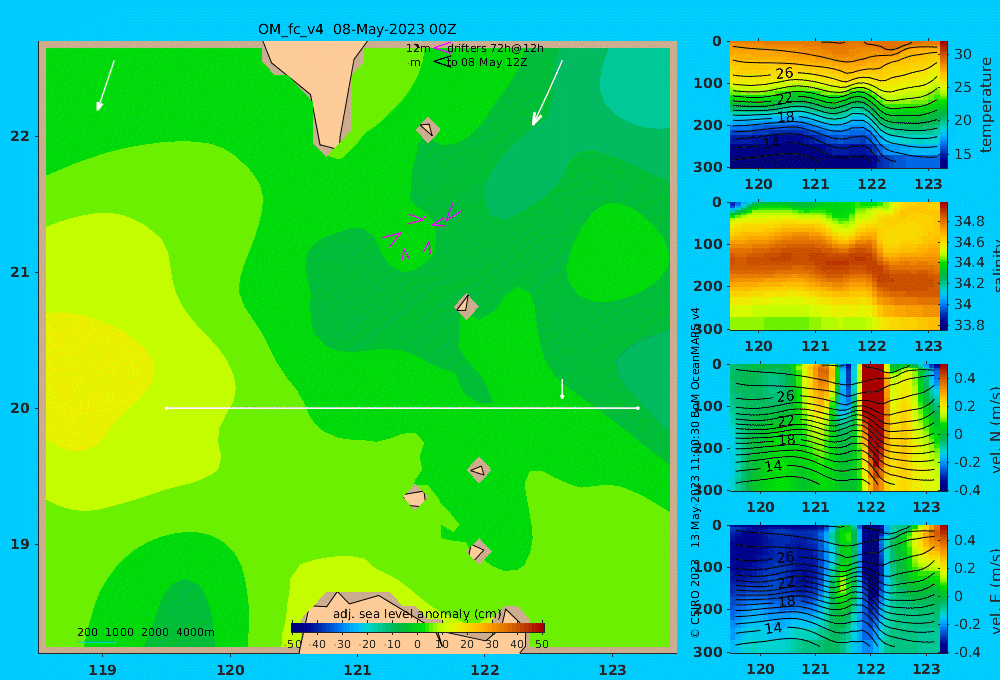1000x680 pixels.
Task: Click longitude label '119' on the main map
Action: tap(102, 670)
